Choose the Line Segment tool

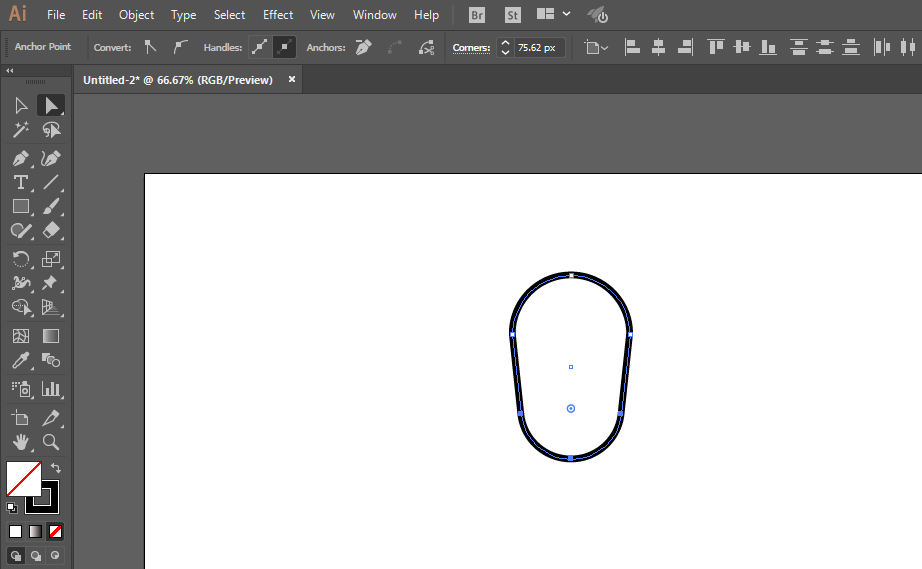51,182
